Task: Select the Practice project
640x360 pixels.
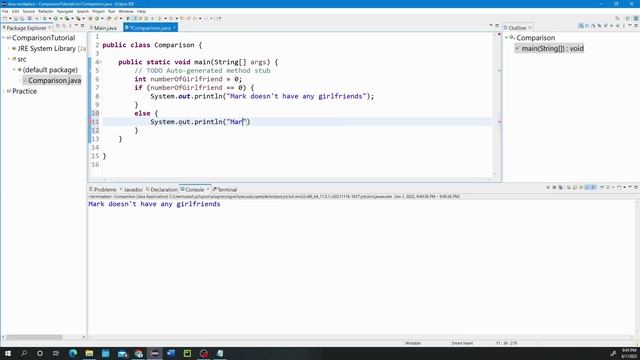Action: [x=24, y=91]
